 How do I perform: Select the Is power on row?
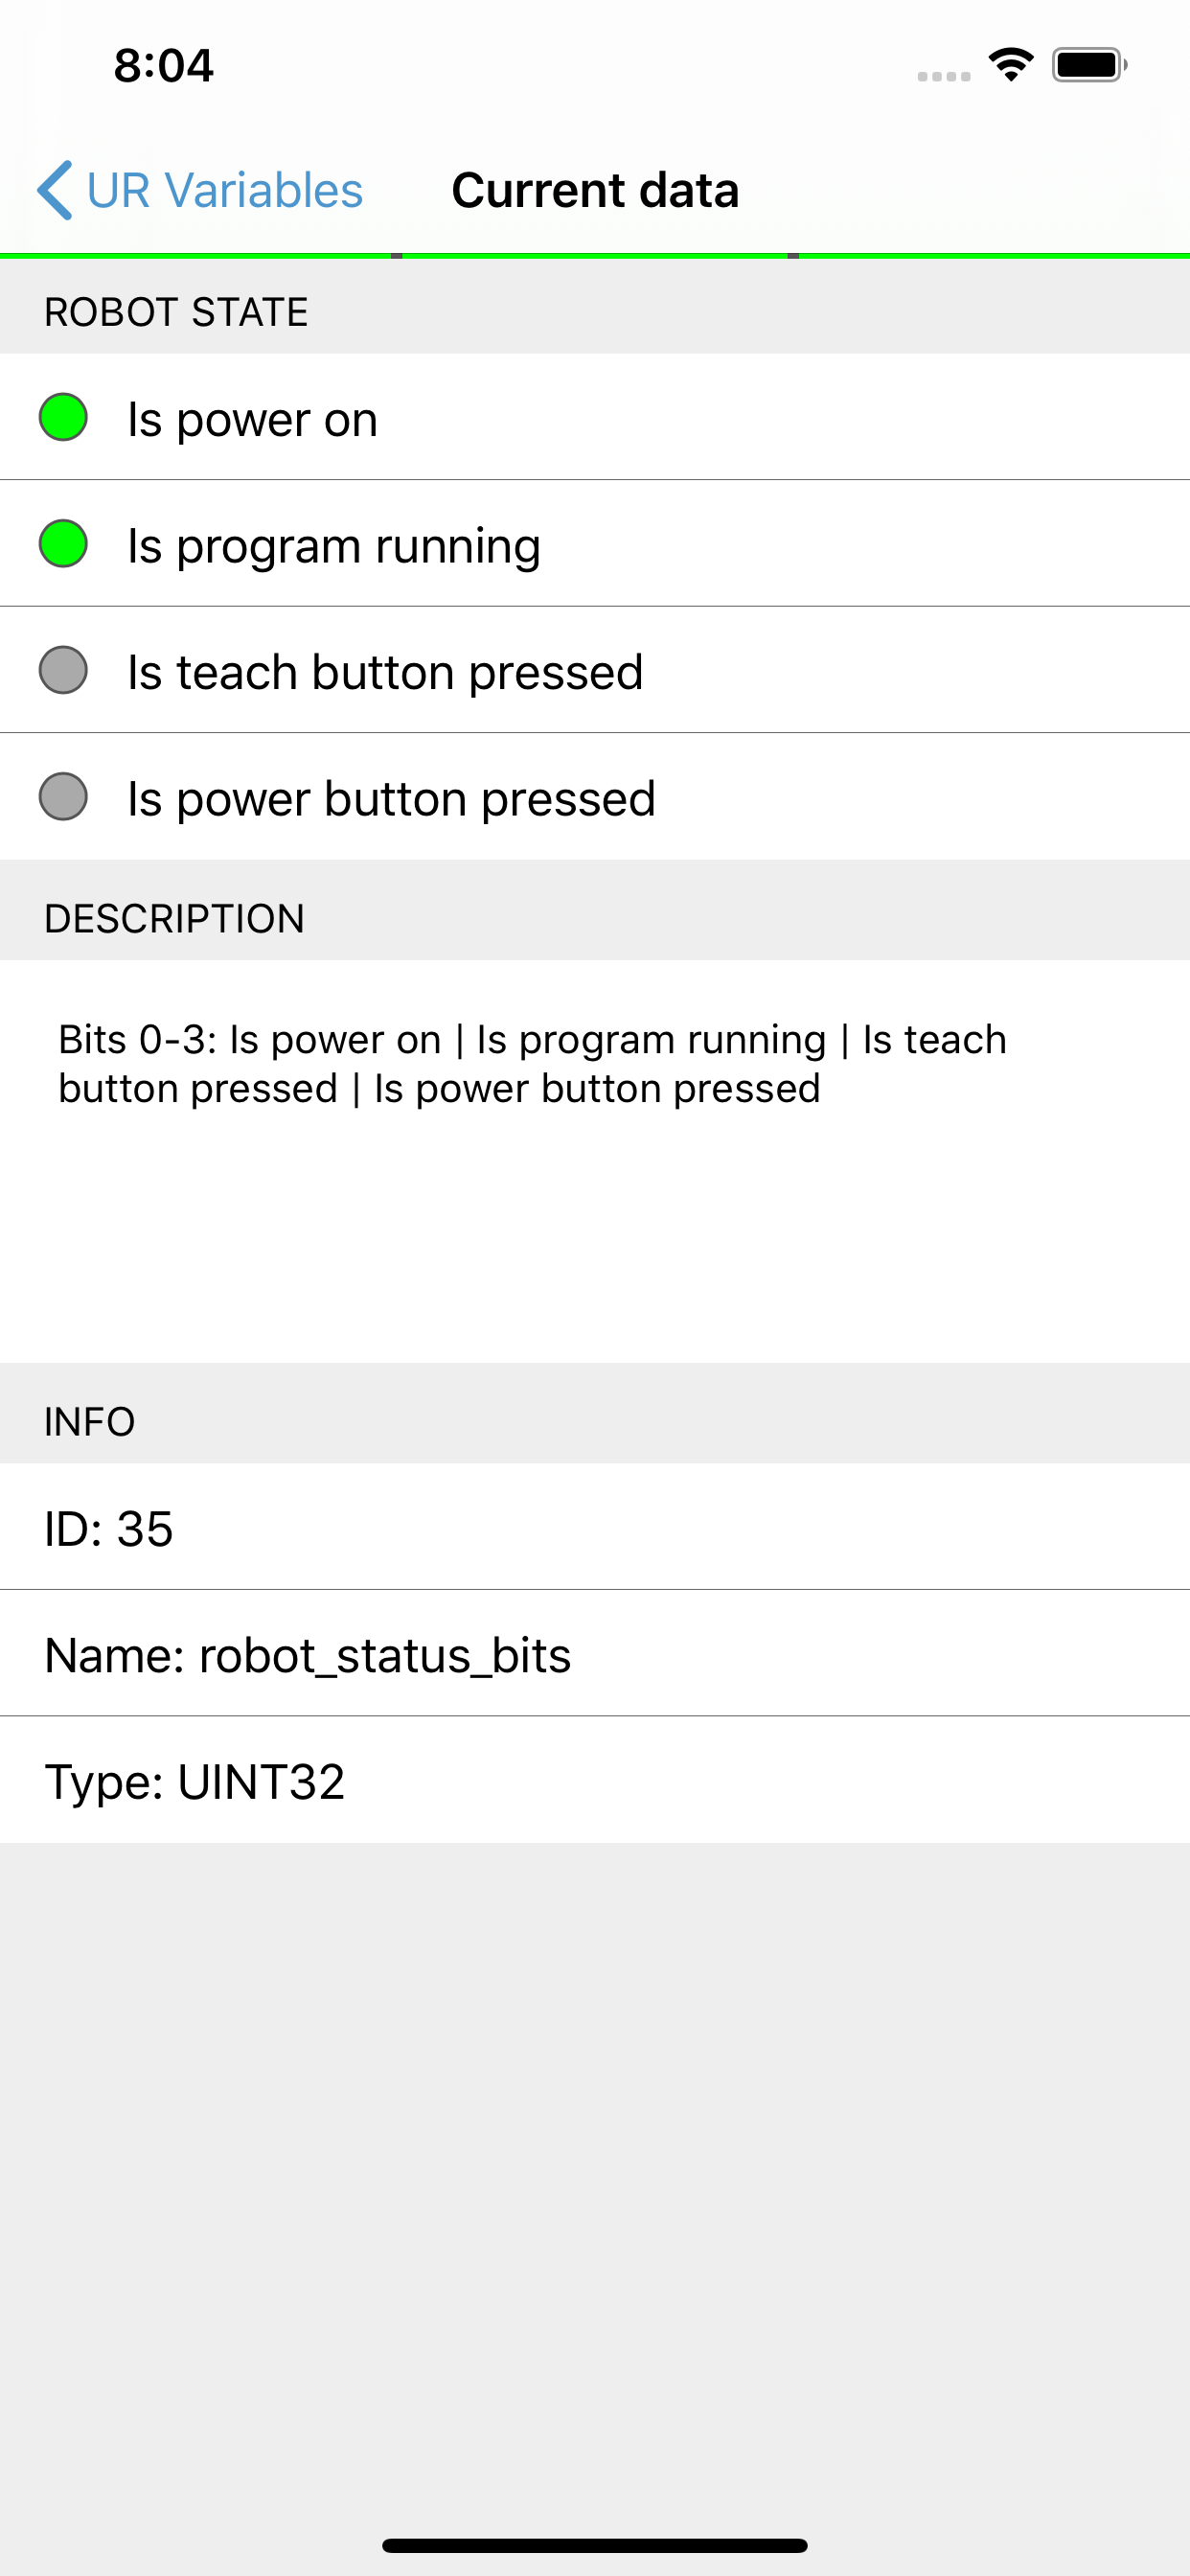click(595, 417)
